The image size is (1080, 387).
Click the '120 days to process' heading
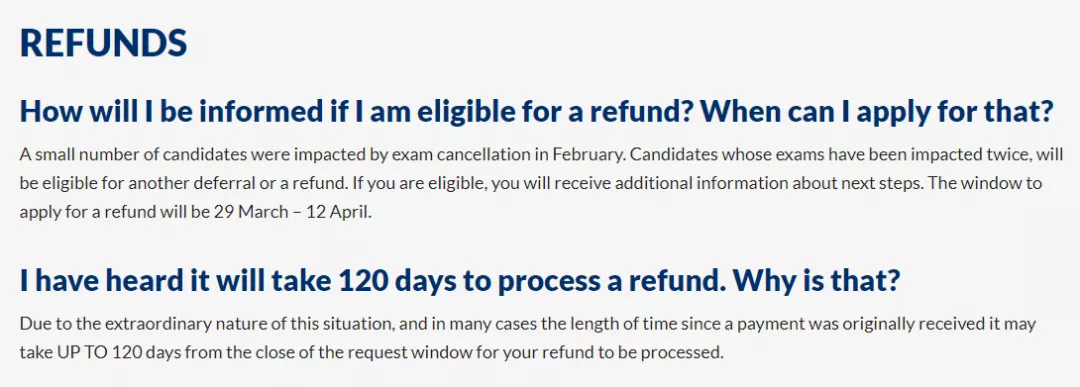(x=459, y=280)
